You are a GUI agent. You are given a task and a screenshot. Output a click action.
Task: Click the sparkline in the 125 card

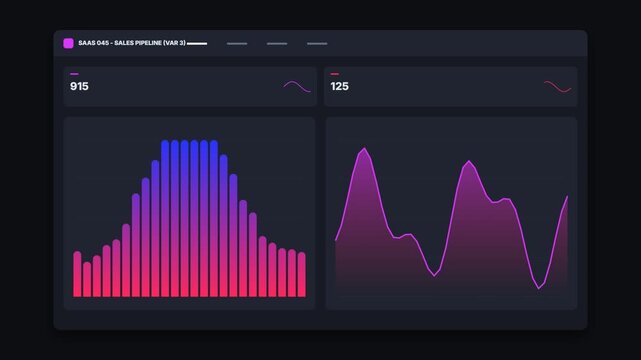pyautogui.click(x=558, y=87)
